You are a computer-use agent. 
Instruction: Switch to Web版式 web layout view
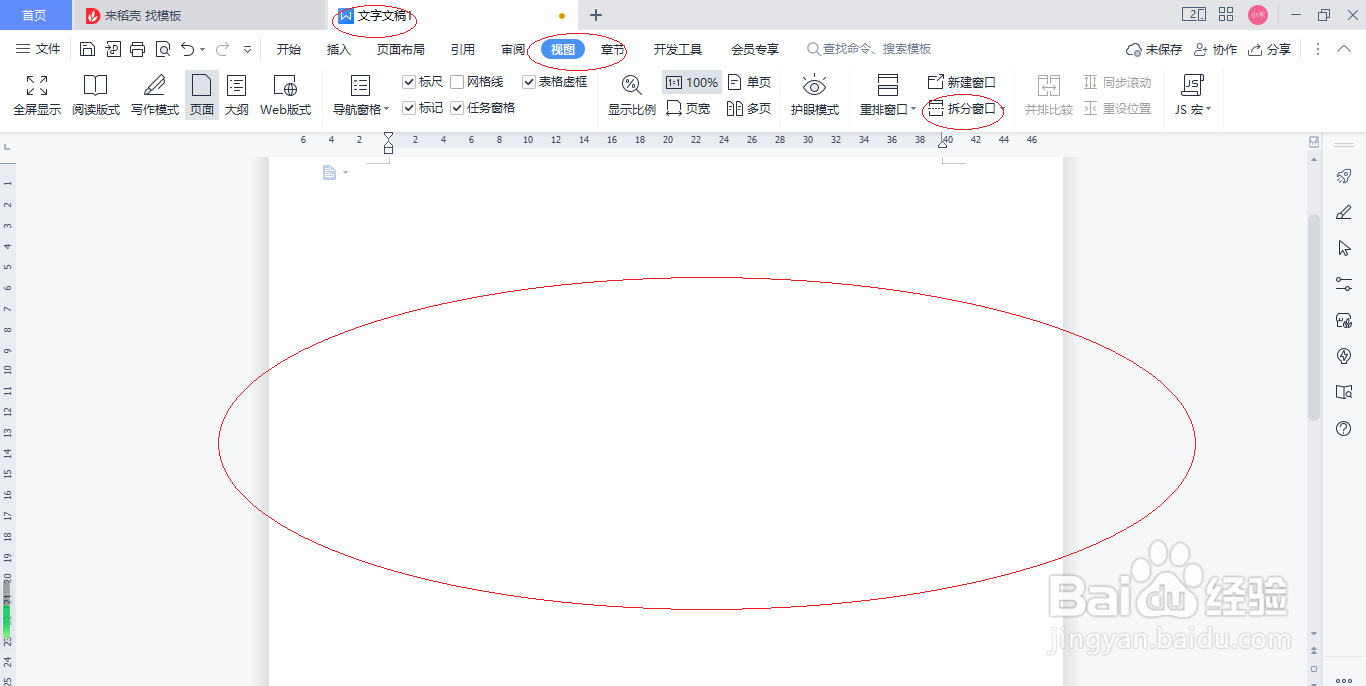point(284,95)
